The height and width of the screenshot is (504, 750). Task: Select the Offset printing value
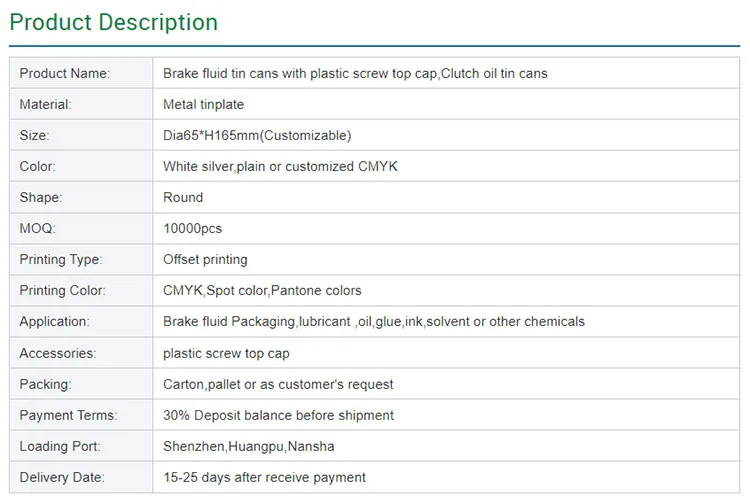point(205,259)
